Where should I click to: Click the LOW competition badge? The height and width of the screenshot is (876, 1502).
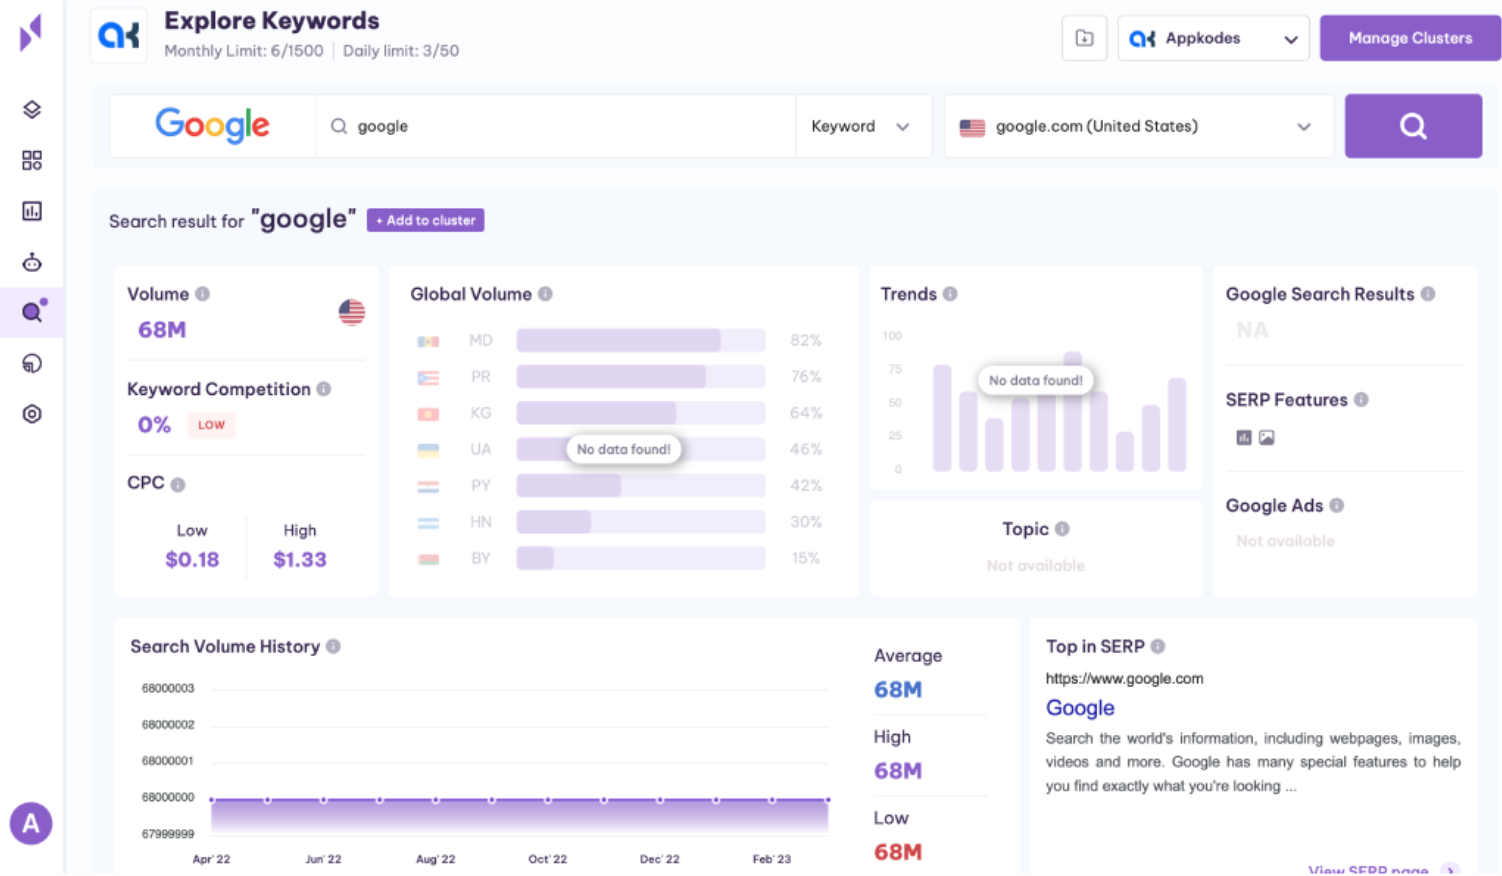(211, 425)
